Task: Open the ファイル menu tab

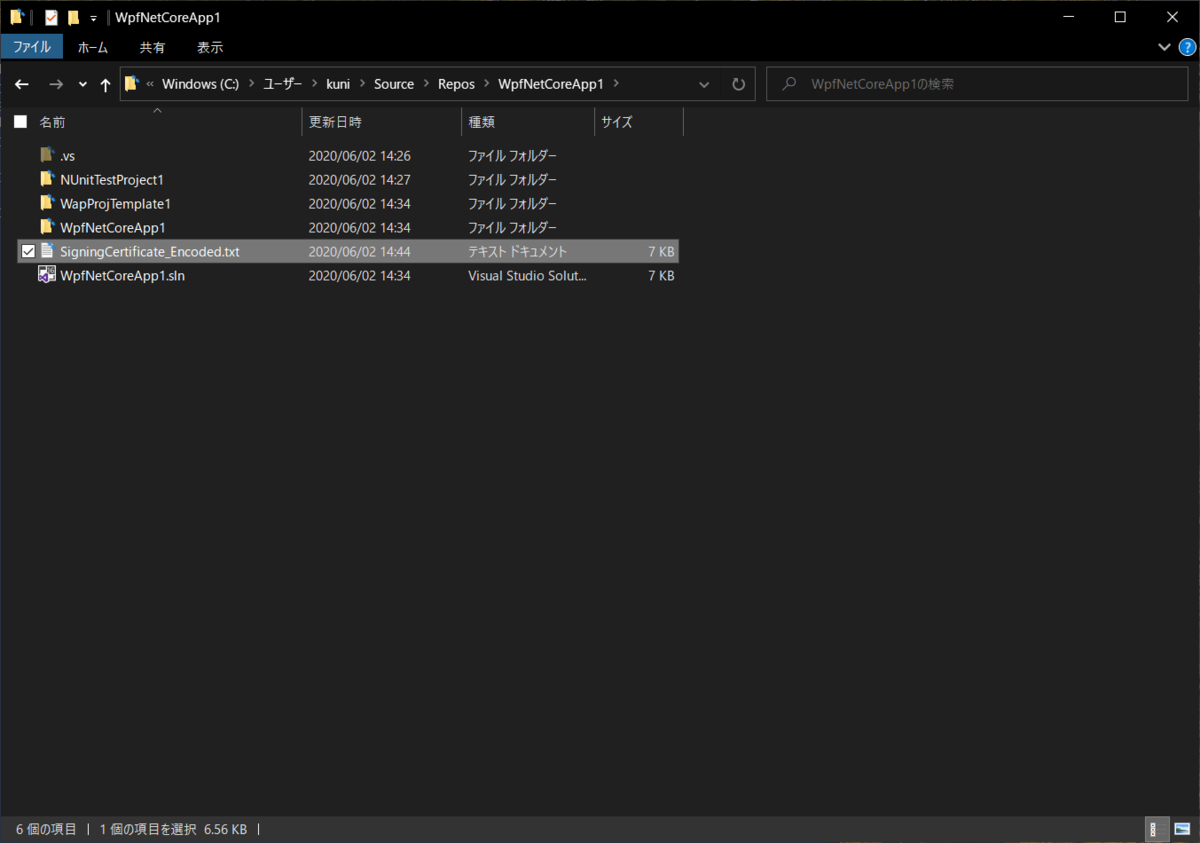Action: (x=32, y=47)
